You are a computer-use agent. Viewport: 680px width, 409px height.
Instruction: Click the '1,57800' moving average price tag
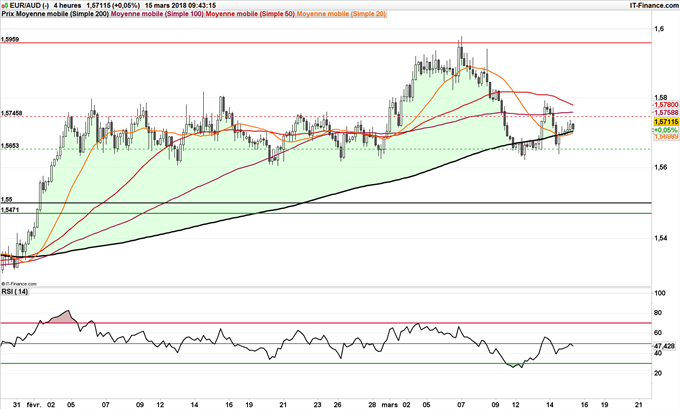pos(666,105)
